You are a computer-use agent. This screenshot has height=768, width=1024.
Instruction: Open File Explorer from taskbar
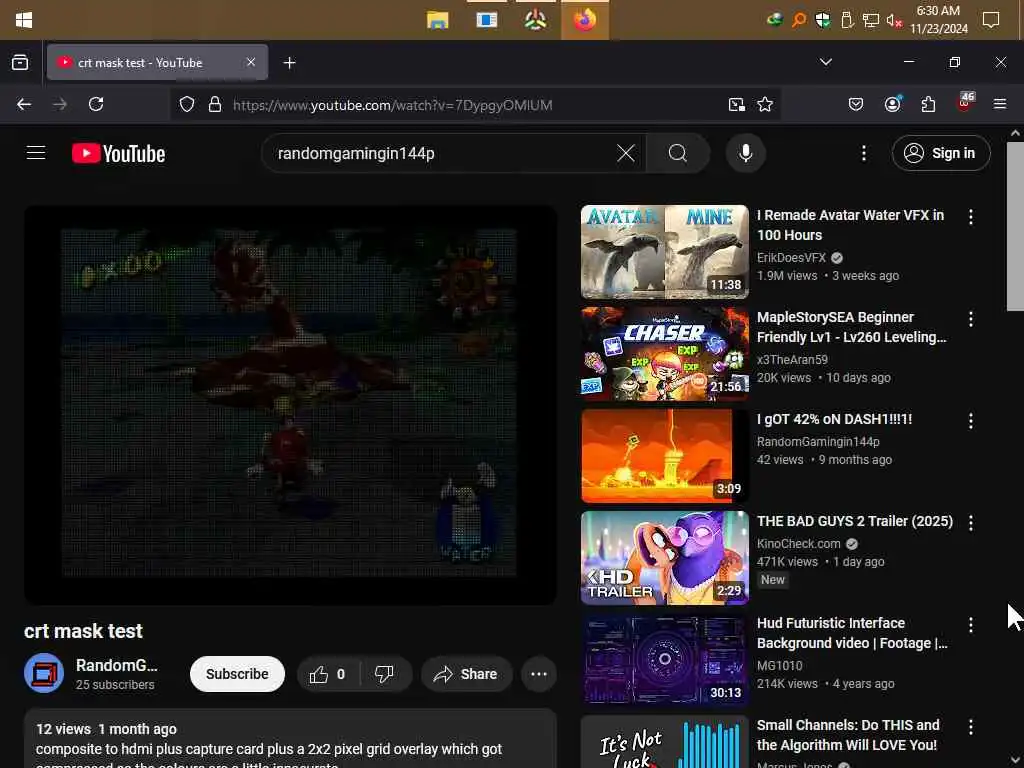point(438,20)
